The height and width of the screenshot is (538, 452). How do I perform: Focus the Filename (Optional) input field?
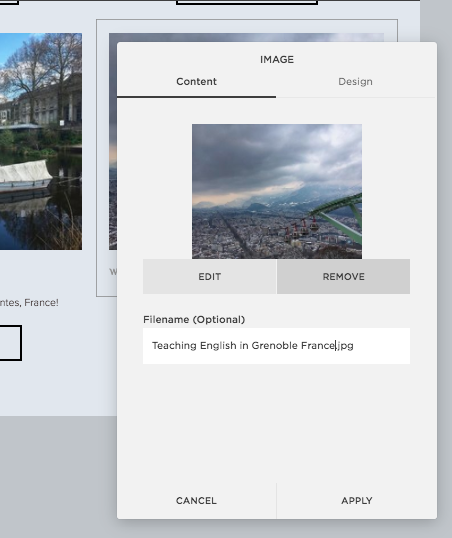coord(276,346)
